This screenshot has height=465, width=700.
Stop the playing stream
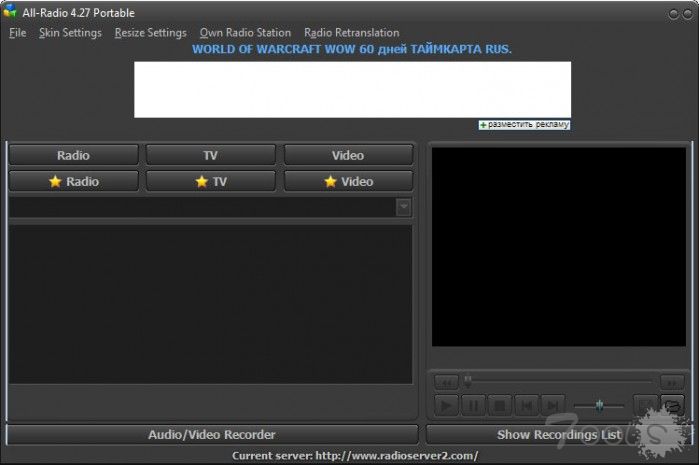(500, 405)
